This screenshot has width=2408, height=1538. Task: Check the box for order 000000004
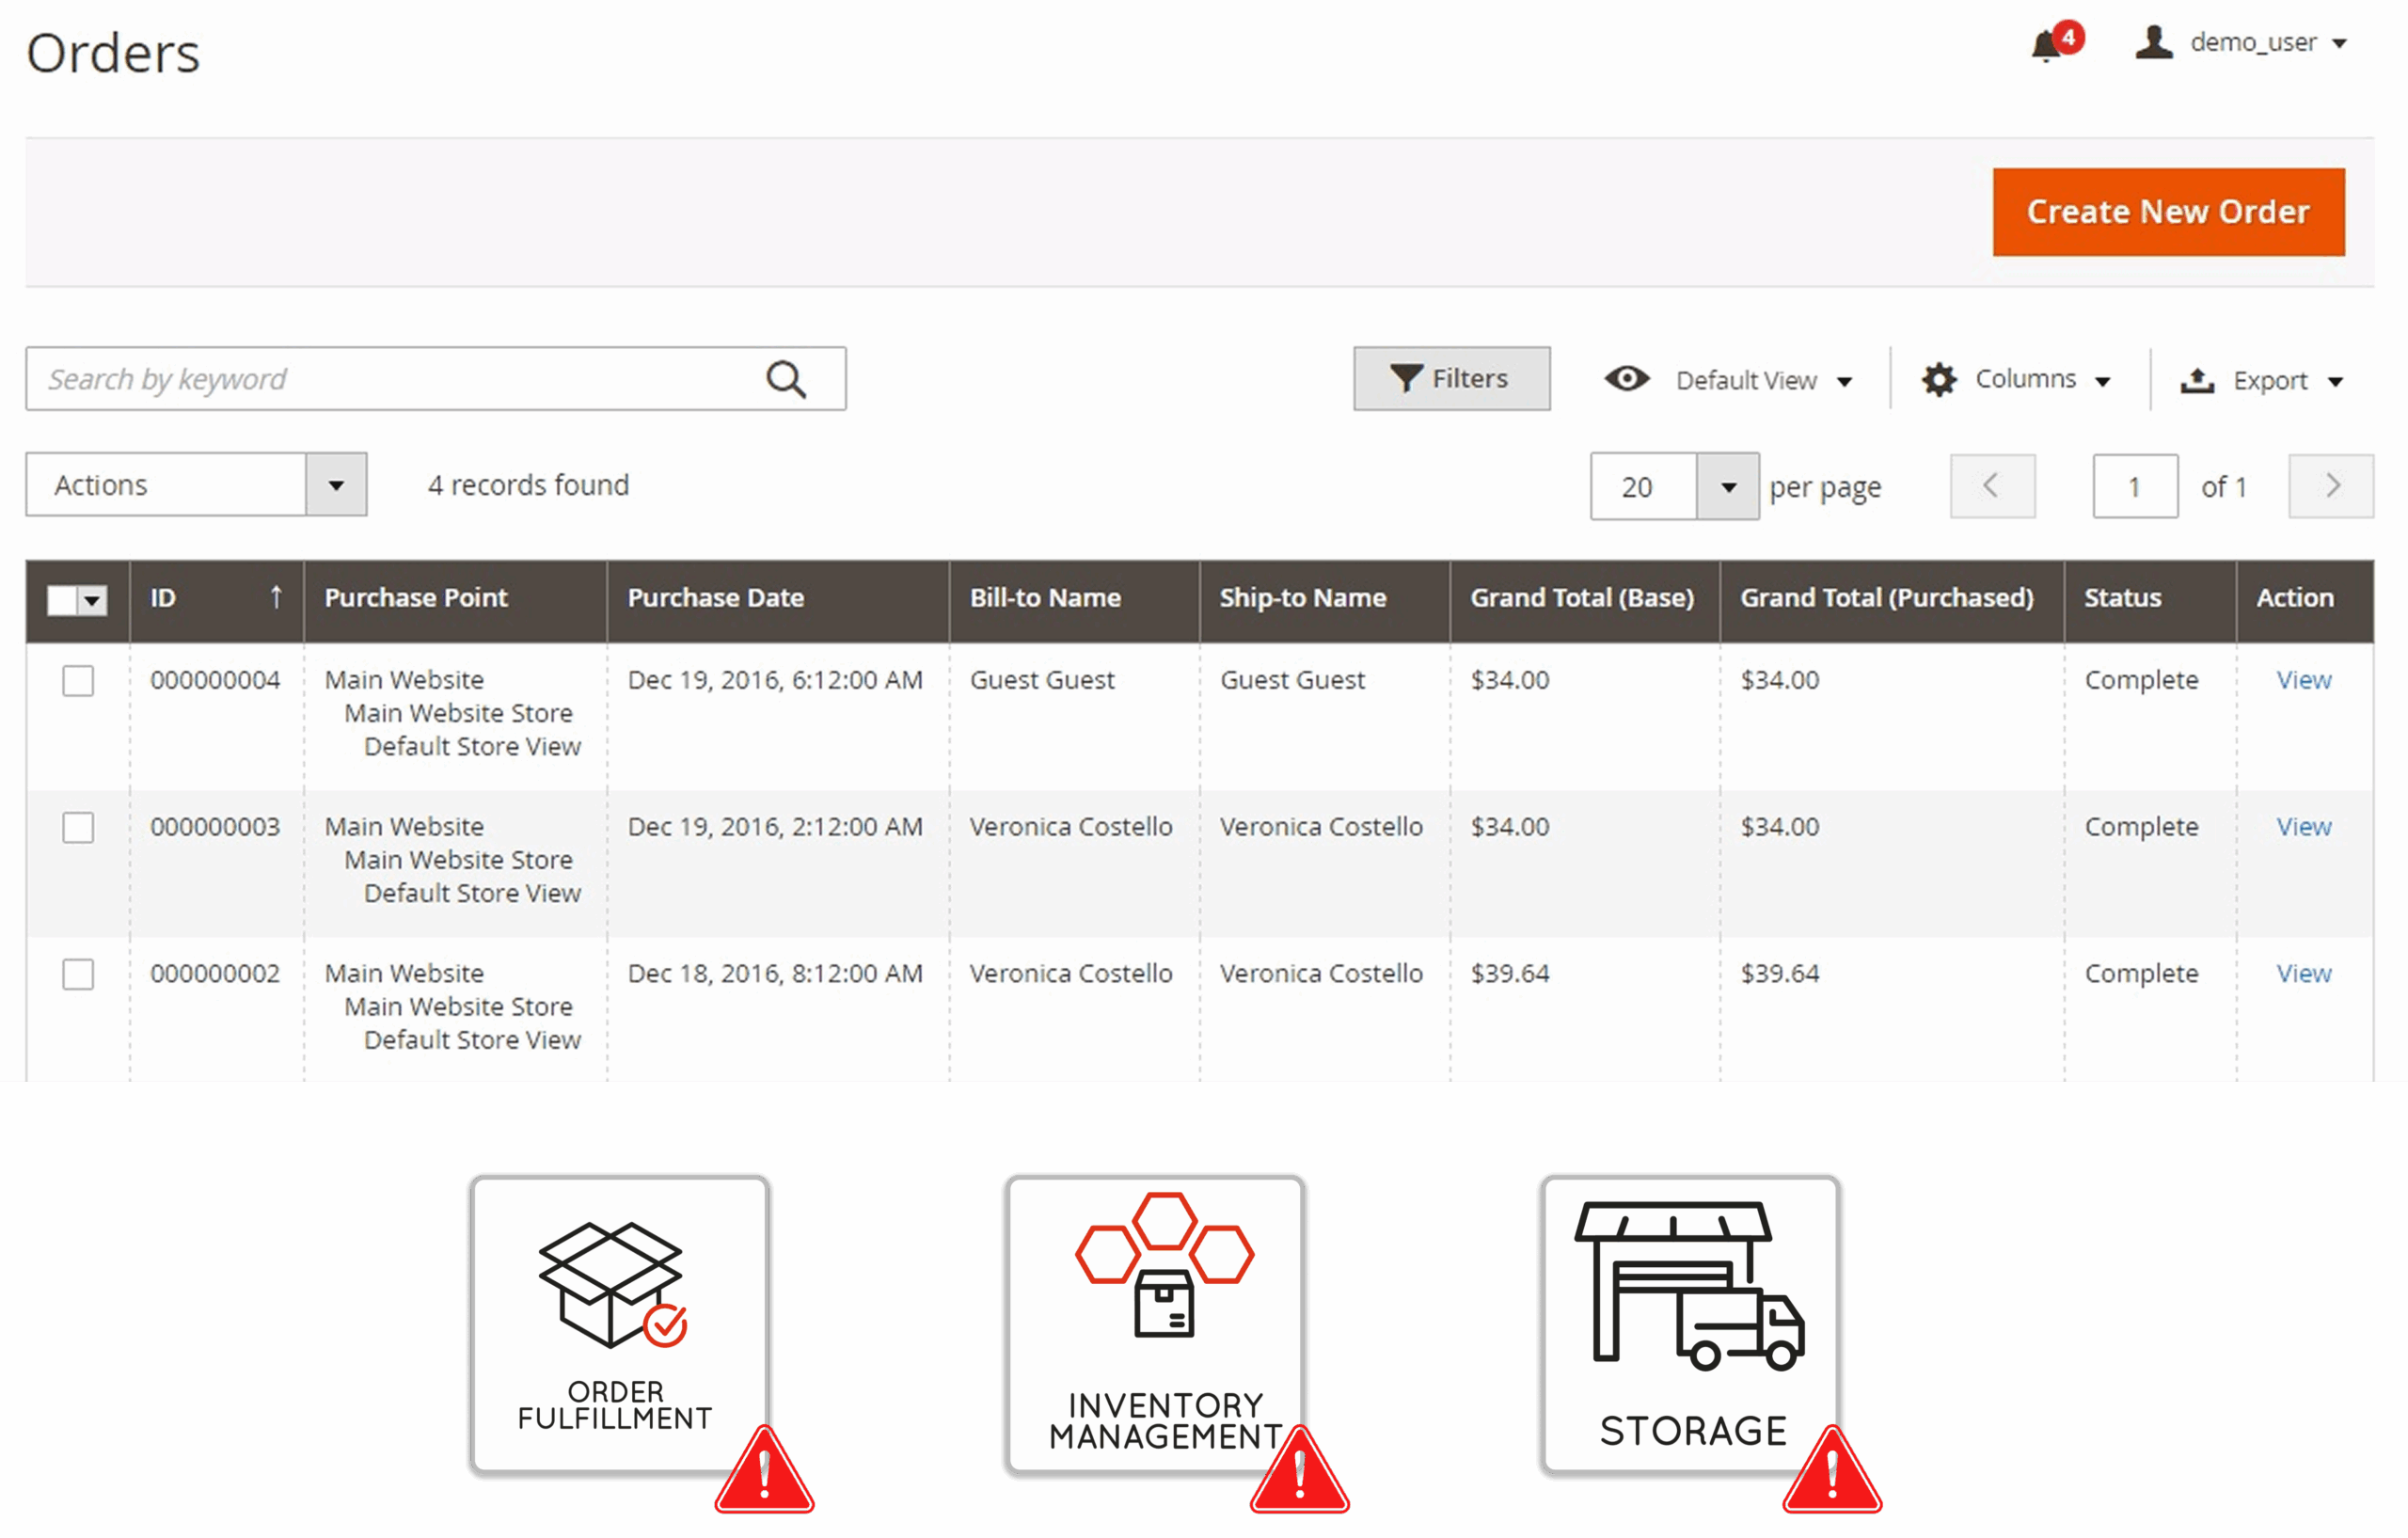coord(78,681)
